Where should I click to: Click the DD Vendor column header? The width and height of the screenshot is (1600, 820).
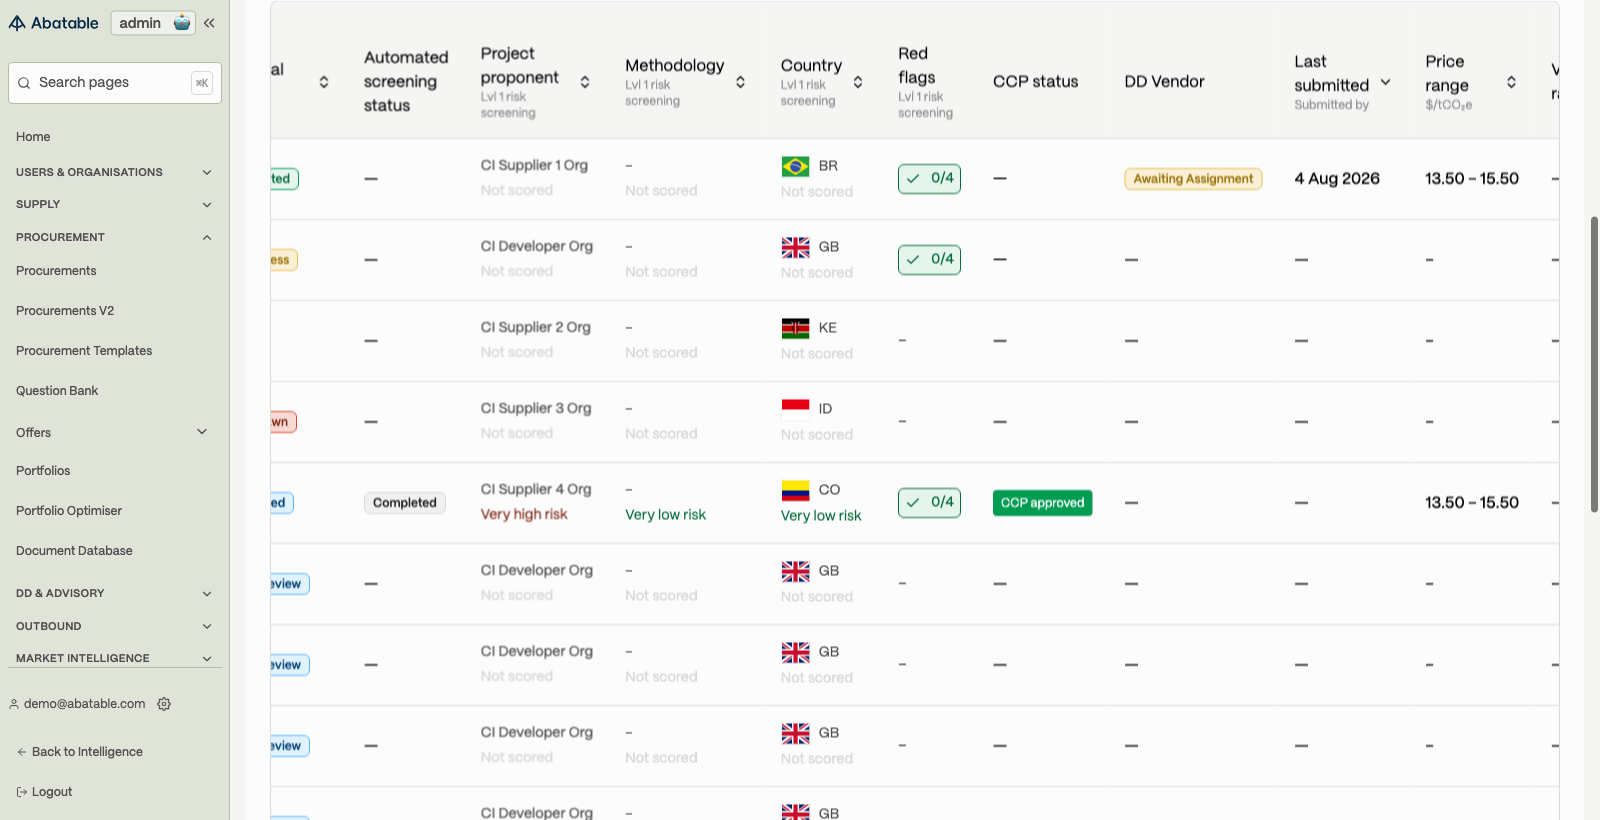[1164, 82]
